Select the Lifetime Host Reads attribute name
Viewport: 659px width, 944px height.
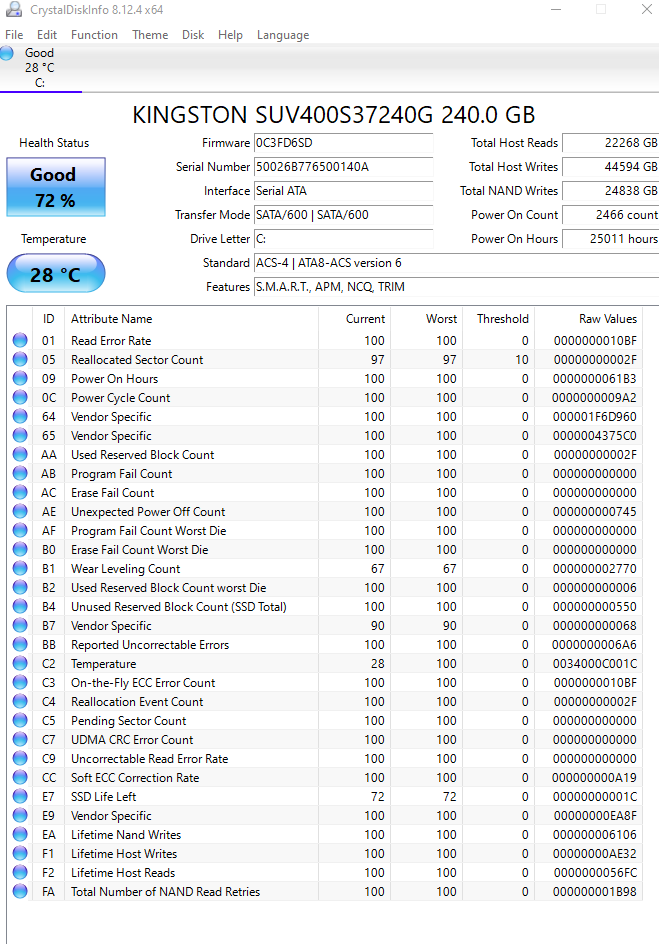coord(123,872)
